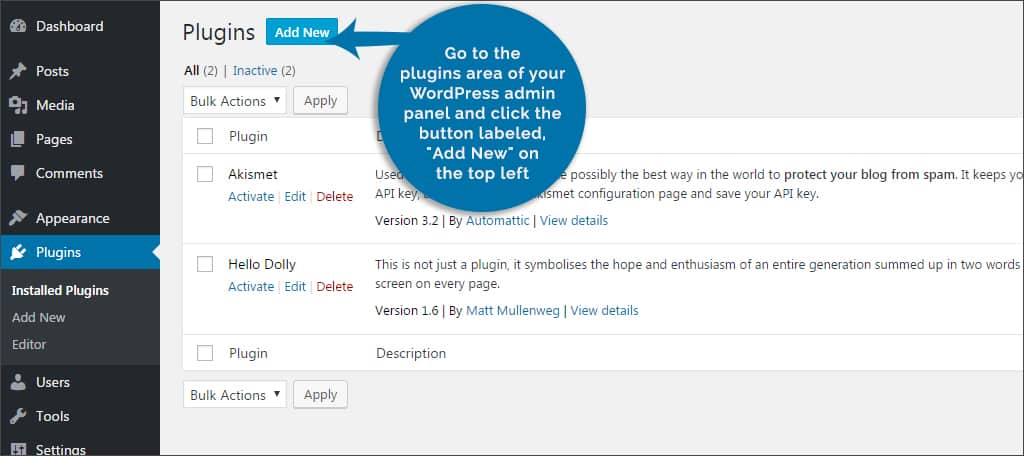Click the Description column footer label
1024x456 pixels.
pyautogui.click(x=411, y=353)
